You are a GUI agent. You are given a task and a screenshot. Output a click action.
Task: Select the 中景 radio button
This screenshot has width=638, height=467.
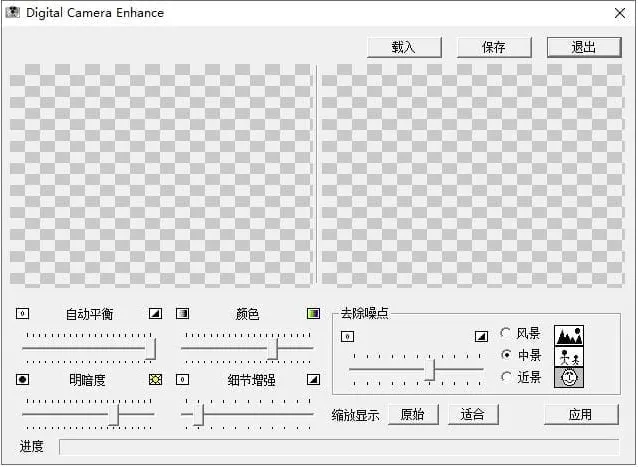pyautogui.click(x=506, y=355)
